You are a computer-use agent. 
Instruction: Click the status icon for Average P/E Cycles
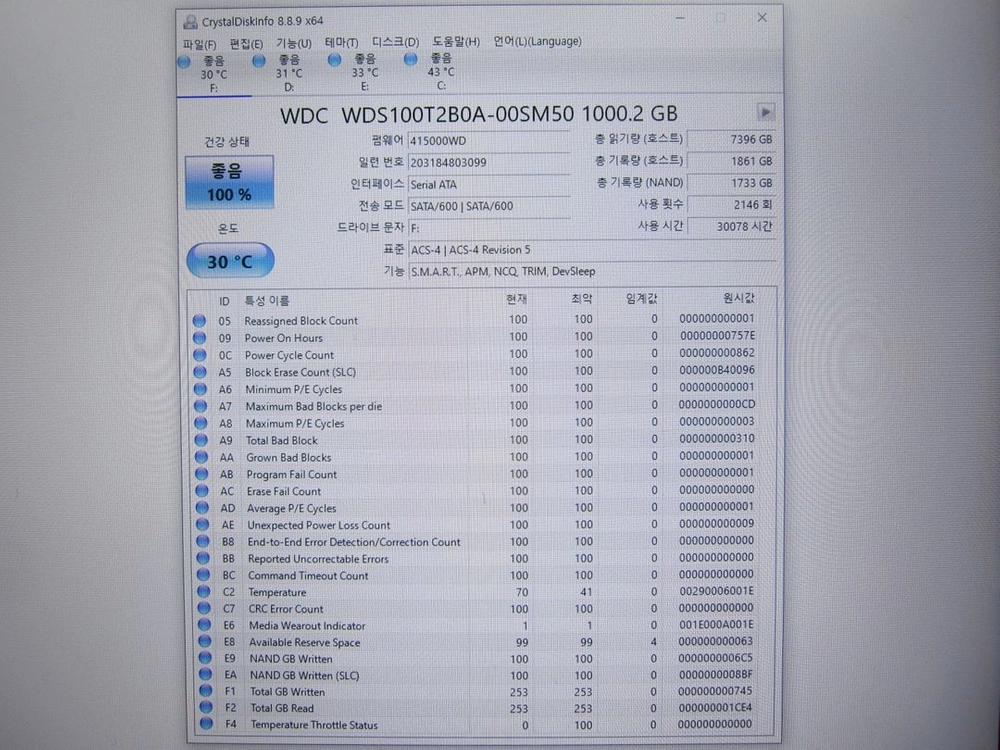tap(202, 508)
